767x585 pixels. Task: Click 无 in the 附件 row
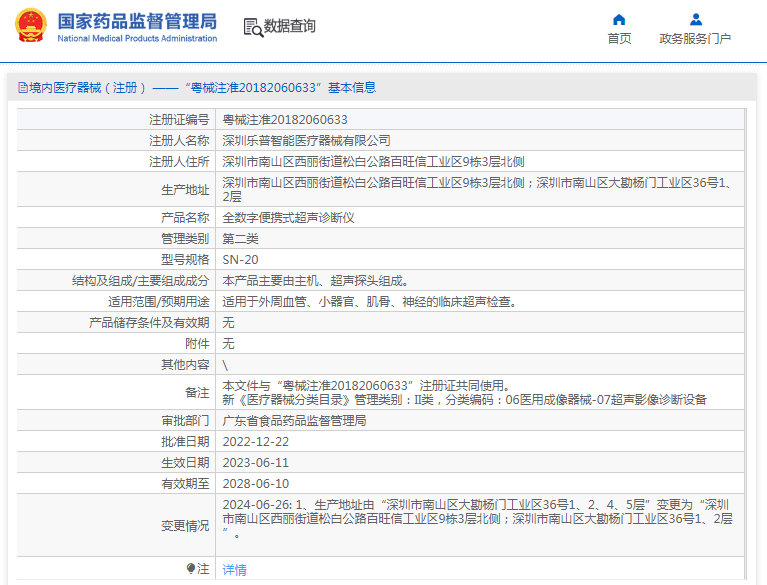(228, 344)
